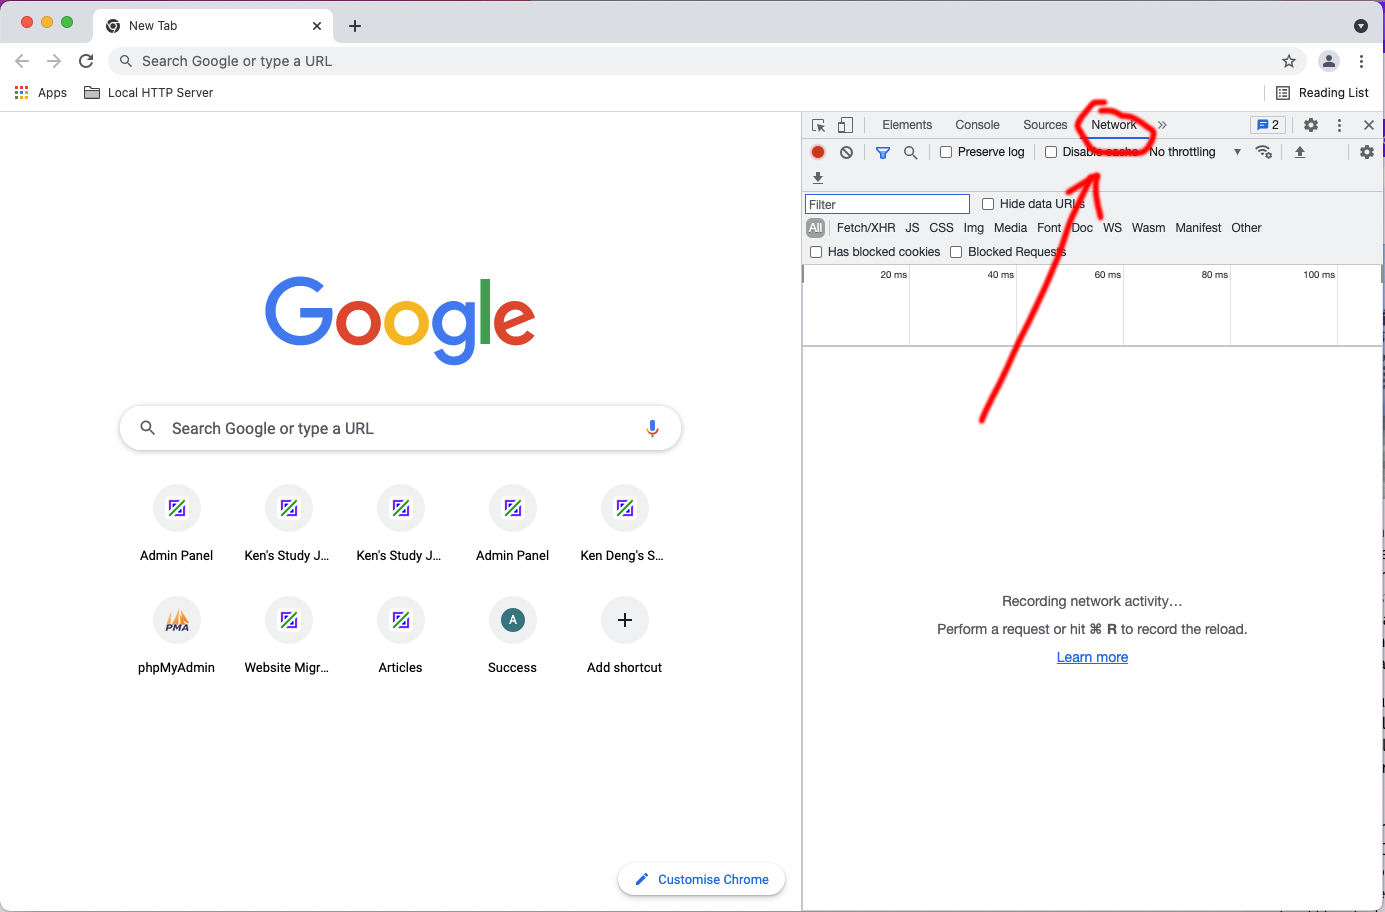Screen dimensions: 1385x912
Task: Toggle the network filter funnel icon
Action: (x=883, y=153)
